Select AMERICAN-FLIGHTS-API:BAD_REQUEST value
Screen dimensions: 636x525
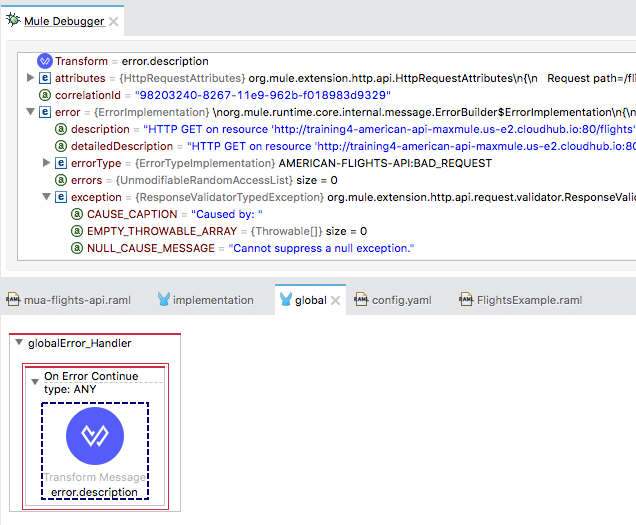click(385, 164)
